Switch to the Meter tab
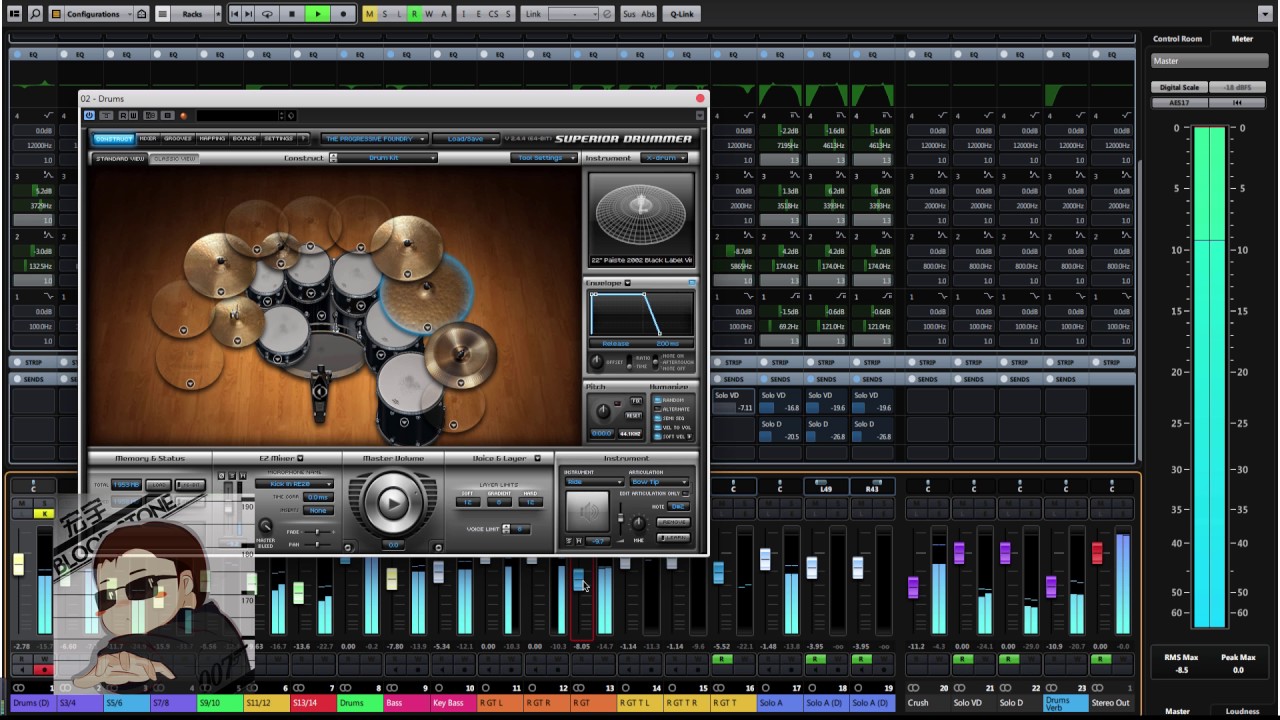 coord(1242,39)
